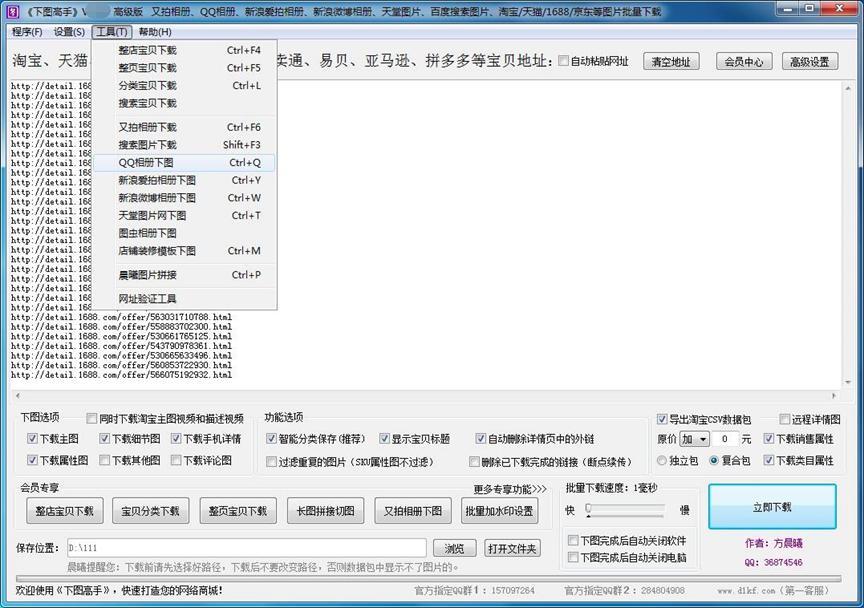Click the 工具(T) menu
The image size is (864, 608).
(x=112, y=32)
